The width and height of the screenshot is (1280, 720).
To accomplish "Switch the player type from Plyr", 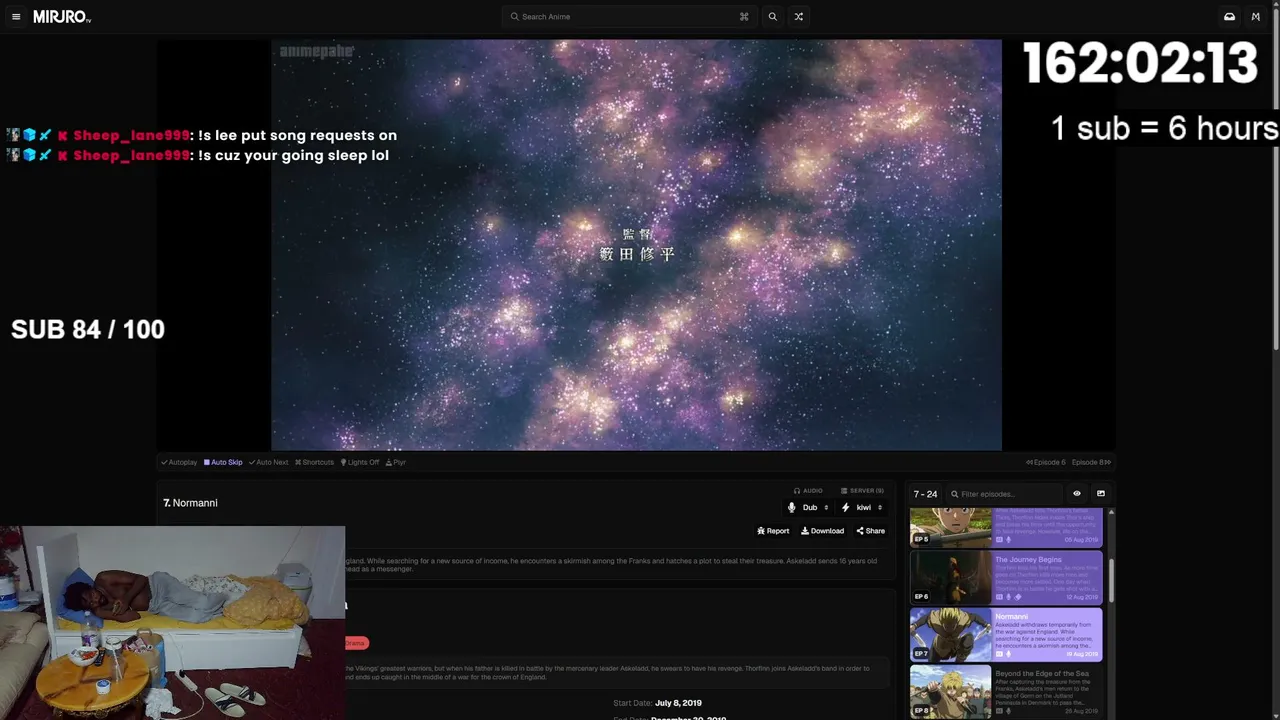I will (396, 462).
